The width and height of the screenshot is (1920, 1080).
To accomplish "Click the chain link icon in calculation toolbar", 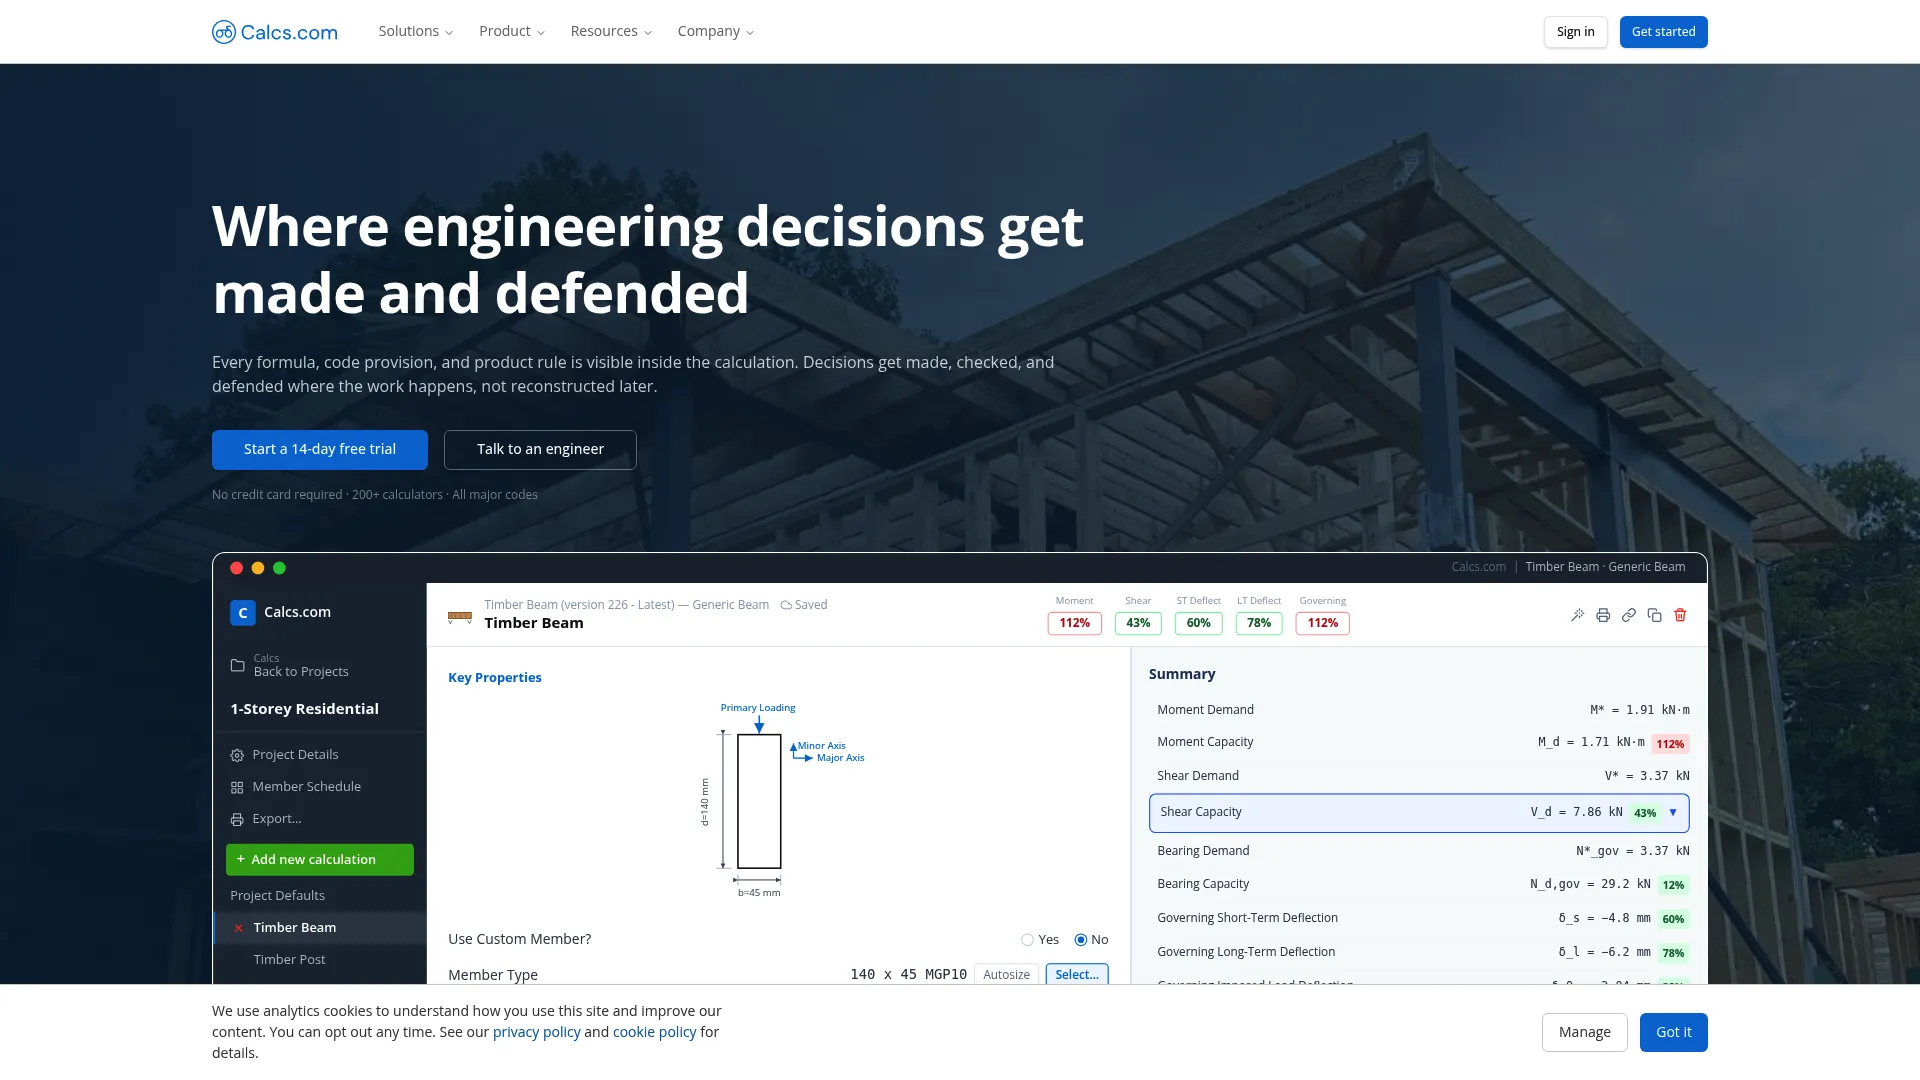I will [1629, 615].
